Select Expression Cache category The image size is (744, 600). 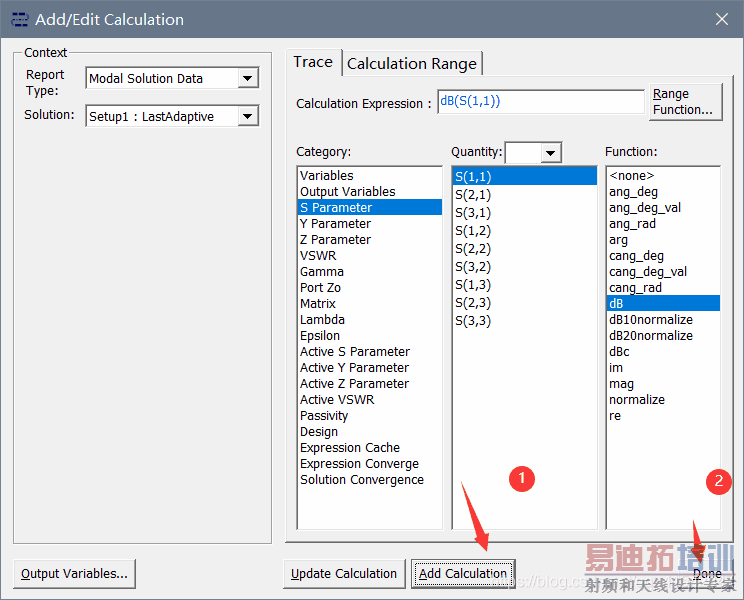tap(370, 448)
